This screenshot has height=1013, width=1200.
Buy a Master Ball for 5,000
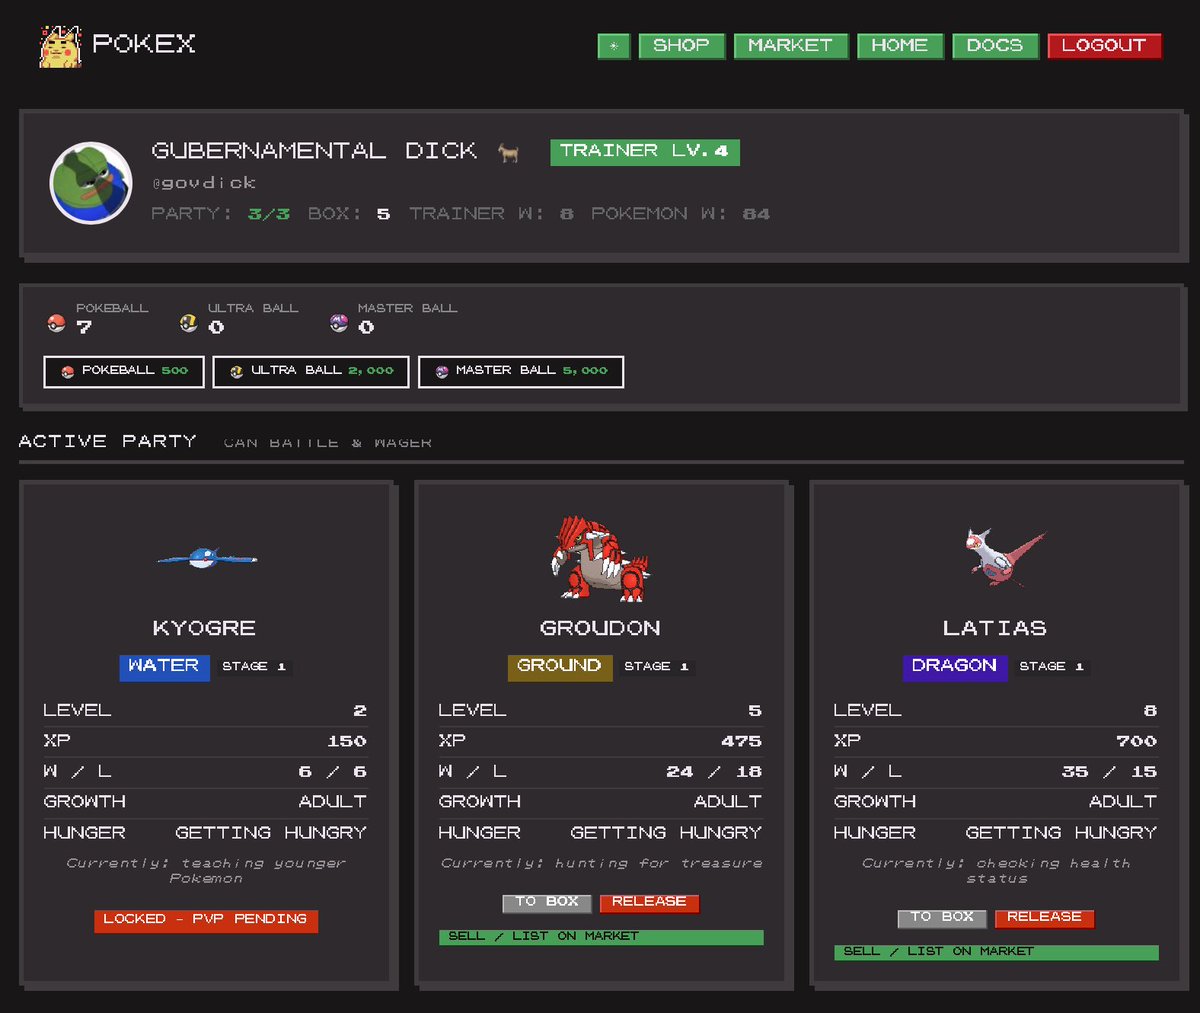click(x=521, y=371)
